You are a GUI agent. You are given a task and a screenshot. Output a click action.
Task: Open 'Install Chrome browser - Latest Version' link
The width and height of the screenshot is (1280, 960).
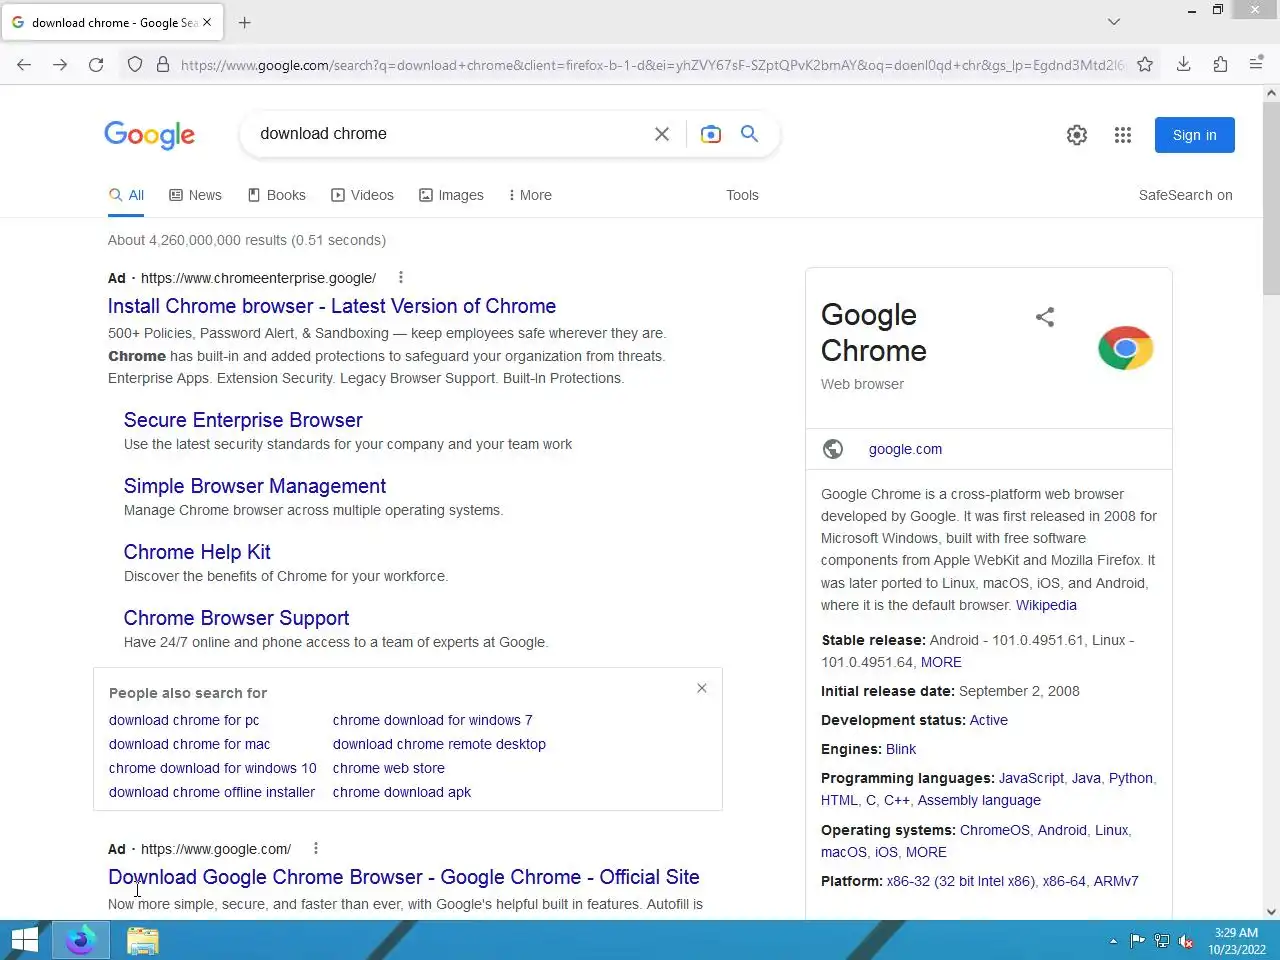(332, 306)
